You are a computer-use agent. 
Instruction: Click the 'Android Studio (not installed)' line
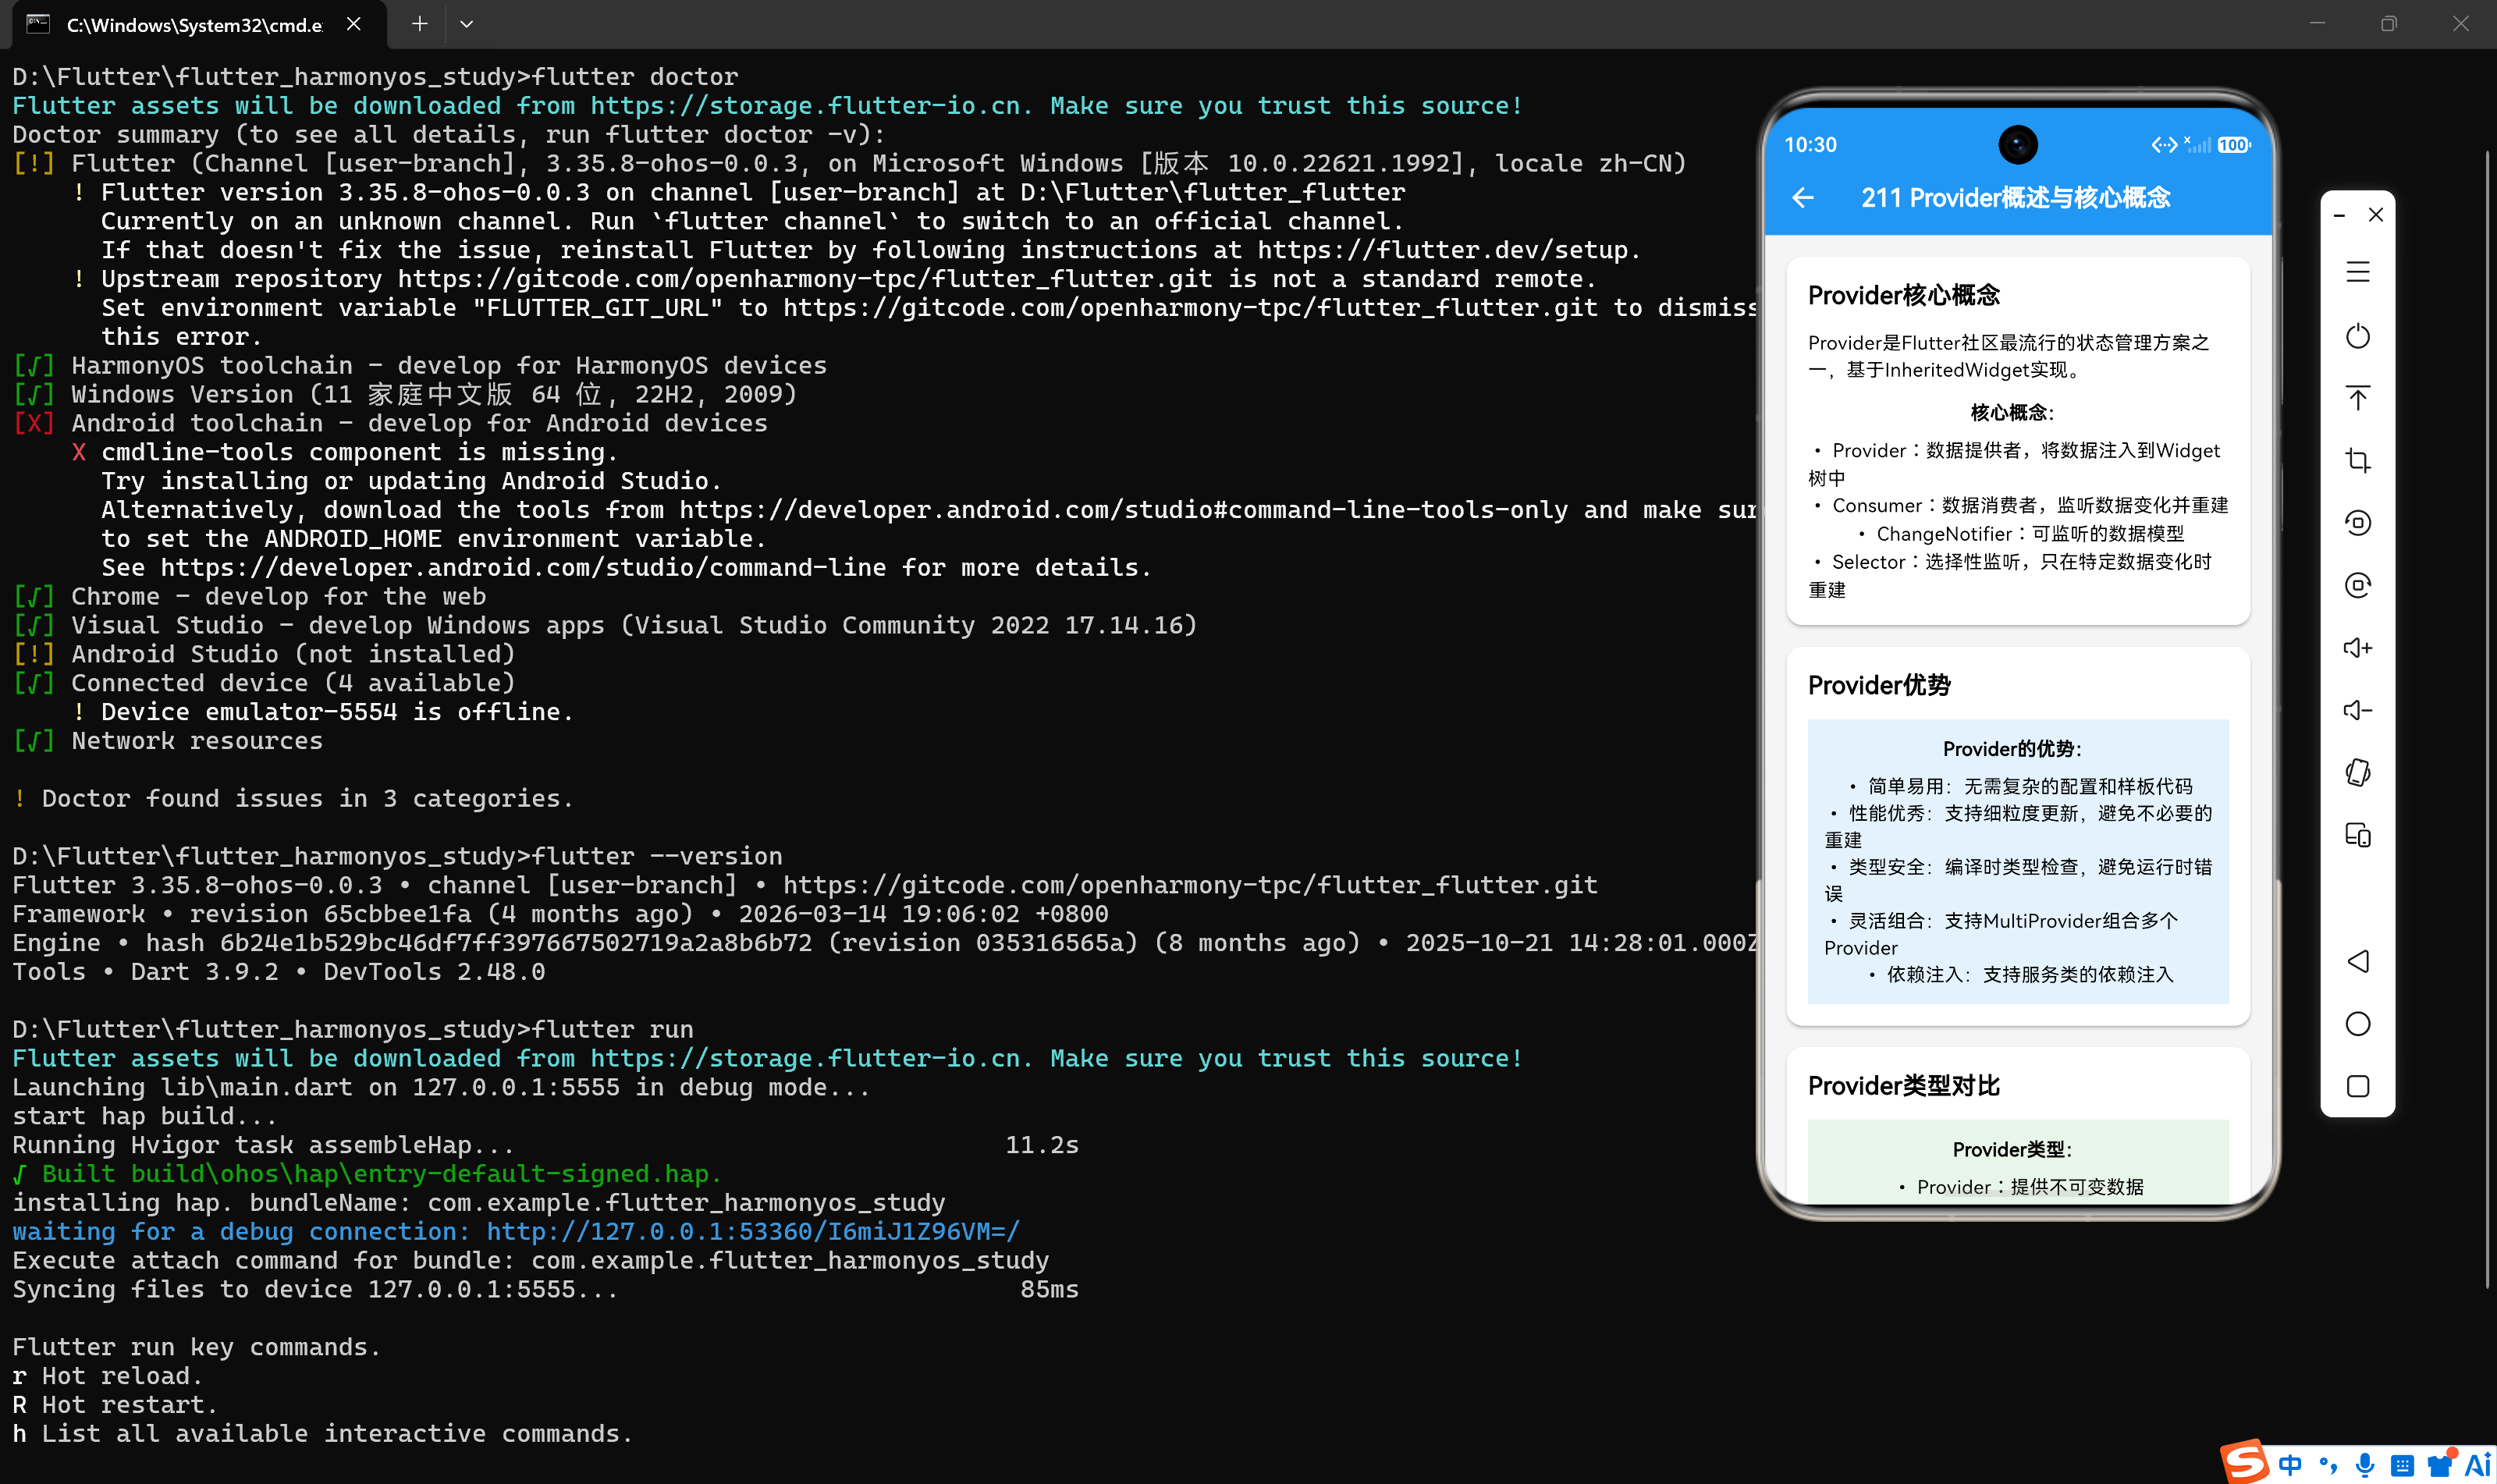pos(264,654)
